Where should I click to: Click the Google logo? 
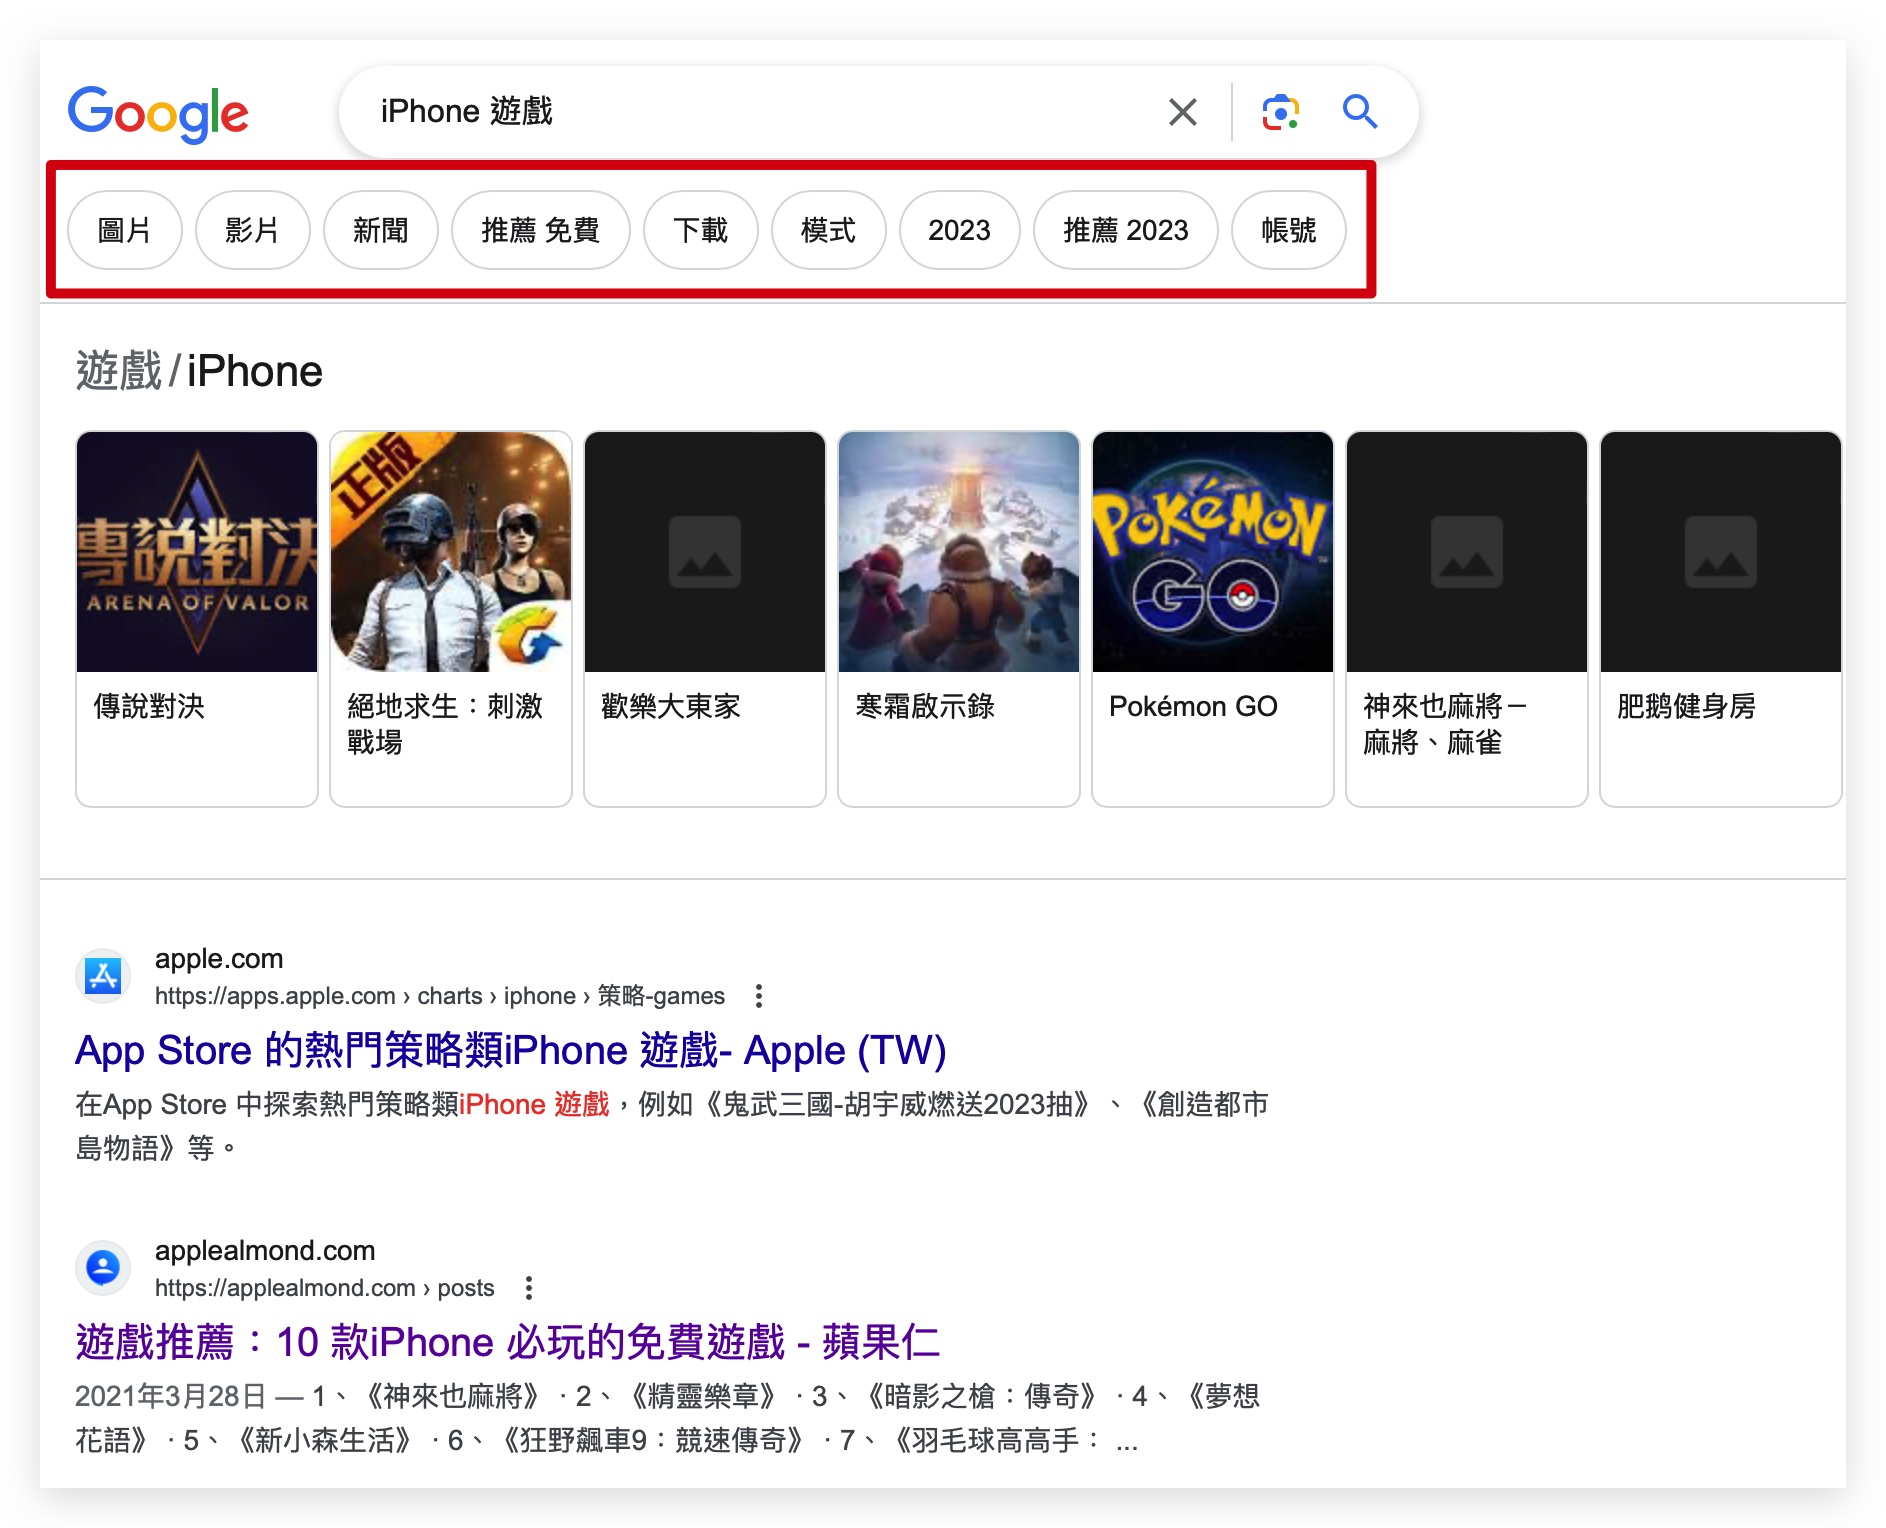pos(158,113)
